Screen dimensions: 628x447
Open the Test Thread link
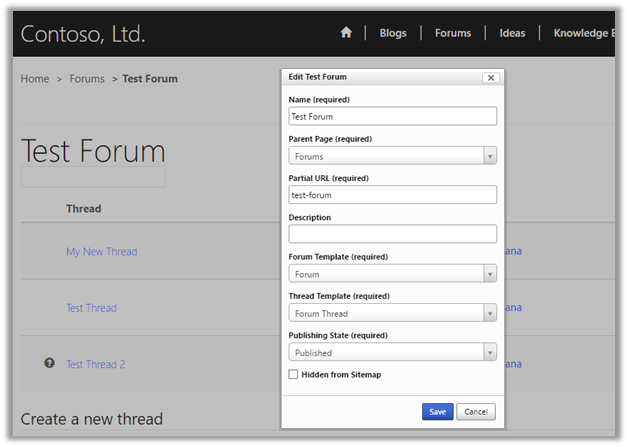91,308
